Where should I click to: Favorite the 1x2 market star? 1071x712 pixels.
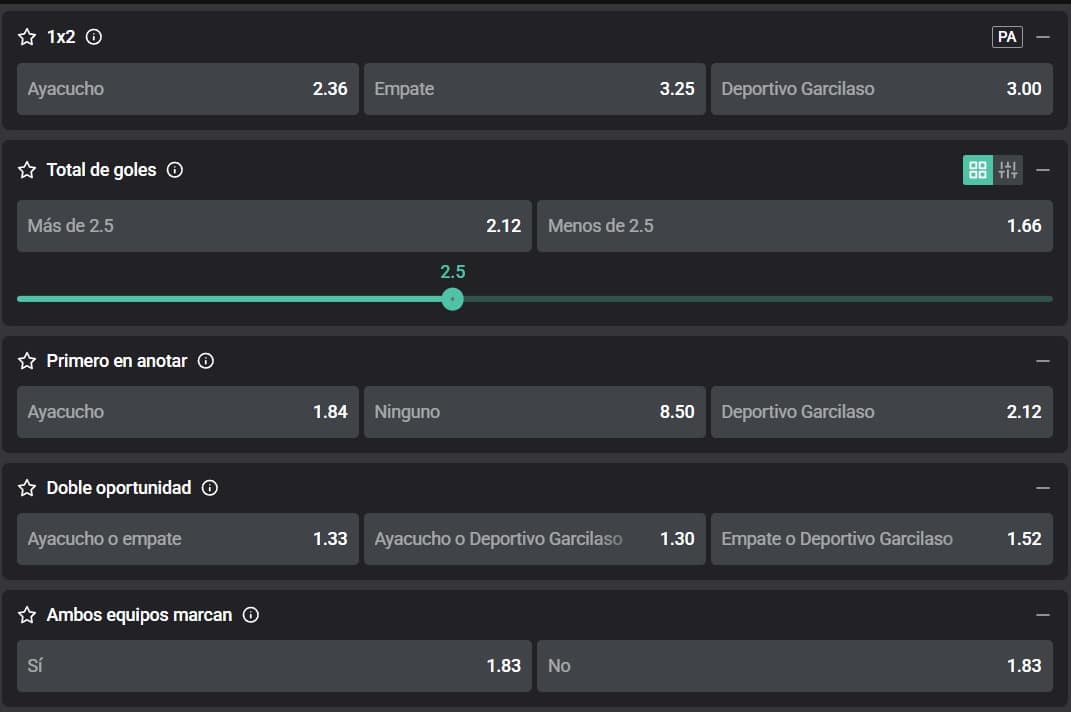27,37
